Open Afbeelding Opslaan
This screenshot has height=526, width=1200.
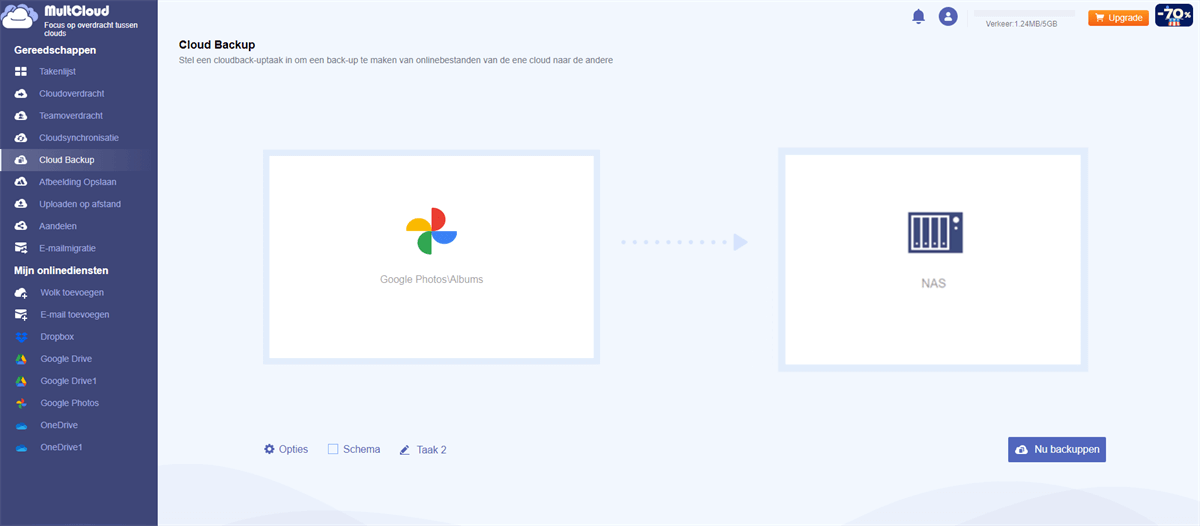coord(79,182)
